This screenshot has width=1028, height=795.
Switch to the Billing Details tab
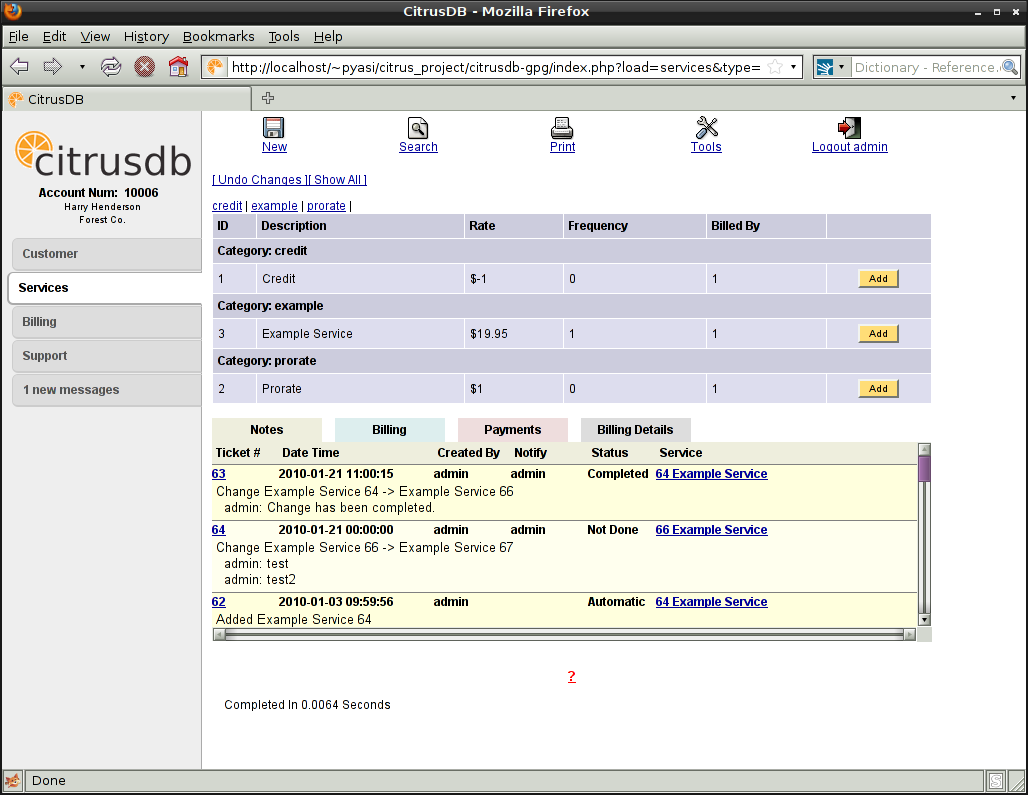[635, 430]
